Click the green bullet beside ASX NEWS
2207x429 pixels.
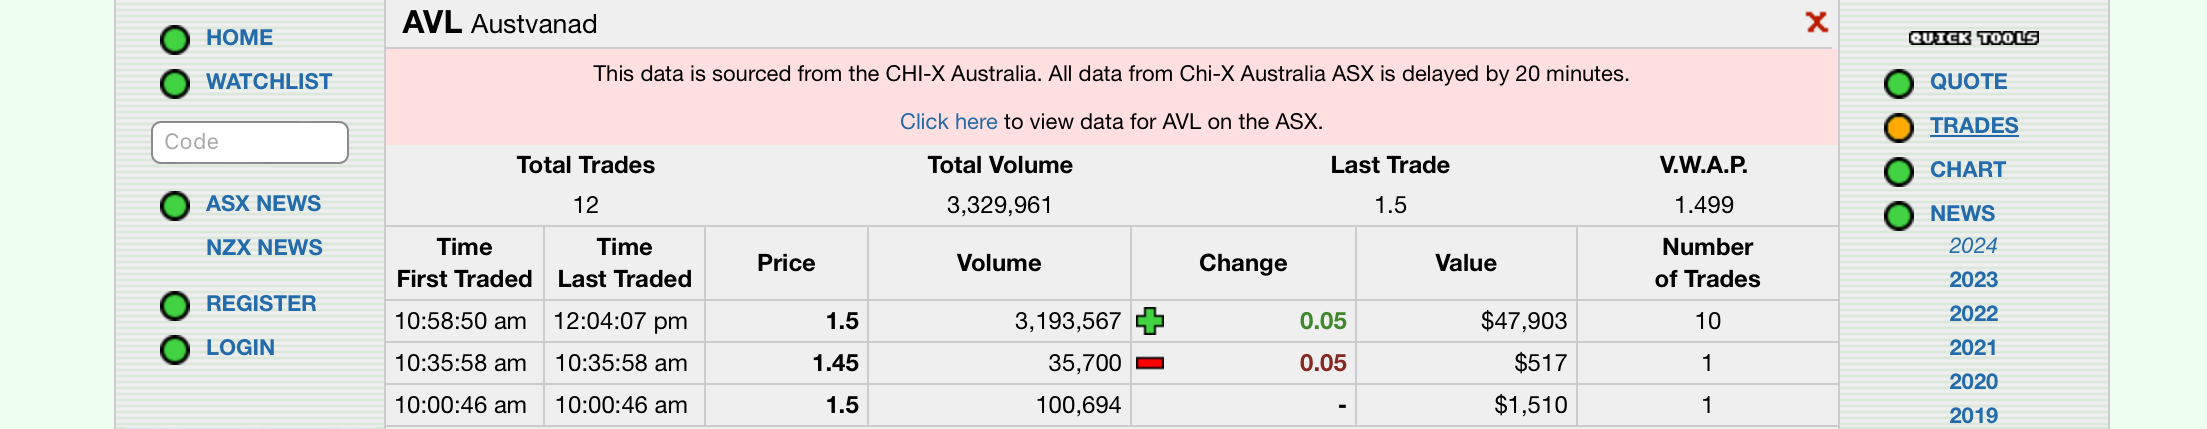[x=175, y=206]
